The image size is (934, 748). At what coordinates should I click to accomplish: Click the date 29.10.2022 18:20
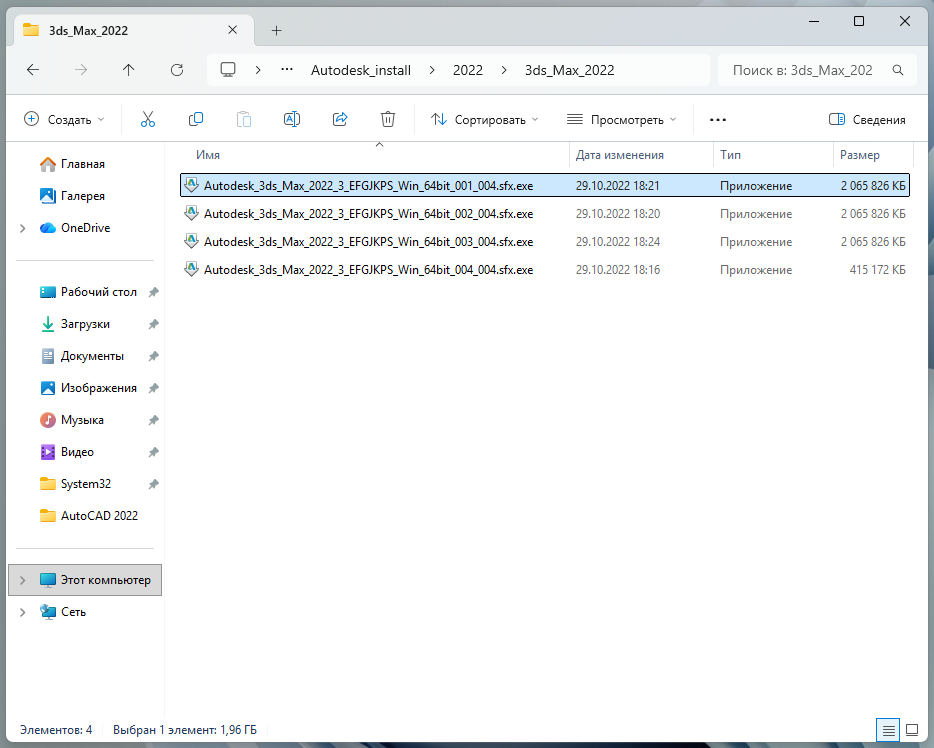[618, 214]
